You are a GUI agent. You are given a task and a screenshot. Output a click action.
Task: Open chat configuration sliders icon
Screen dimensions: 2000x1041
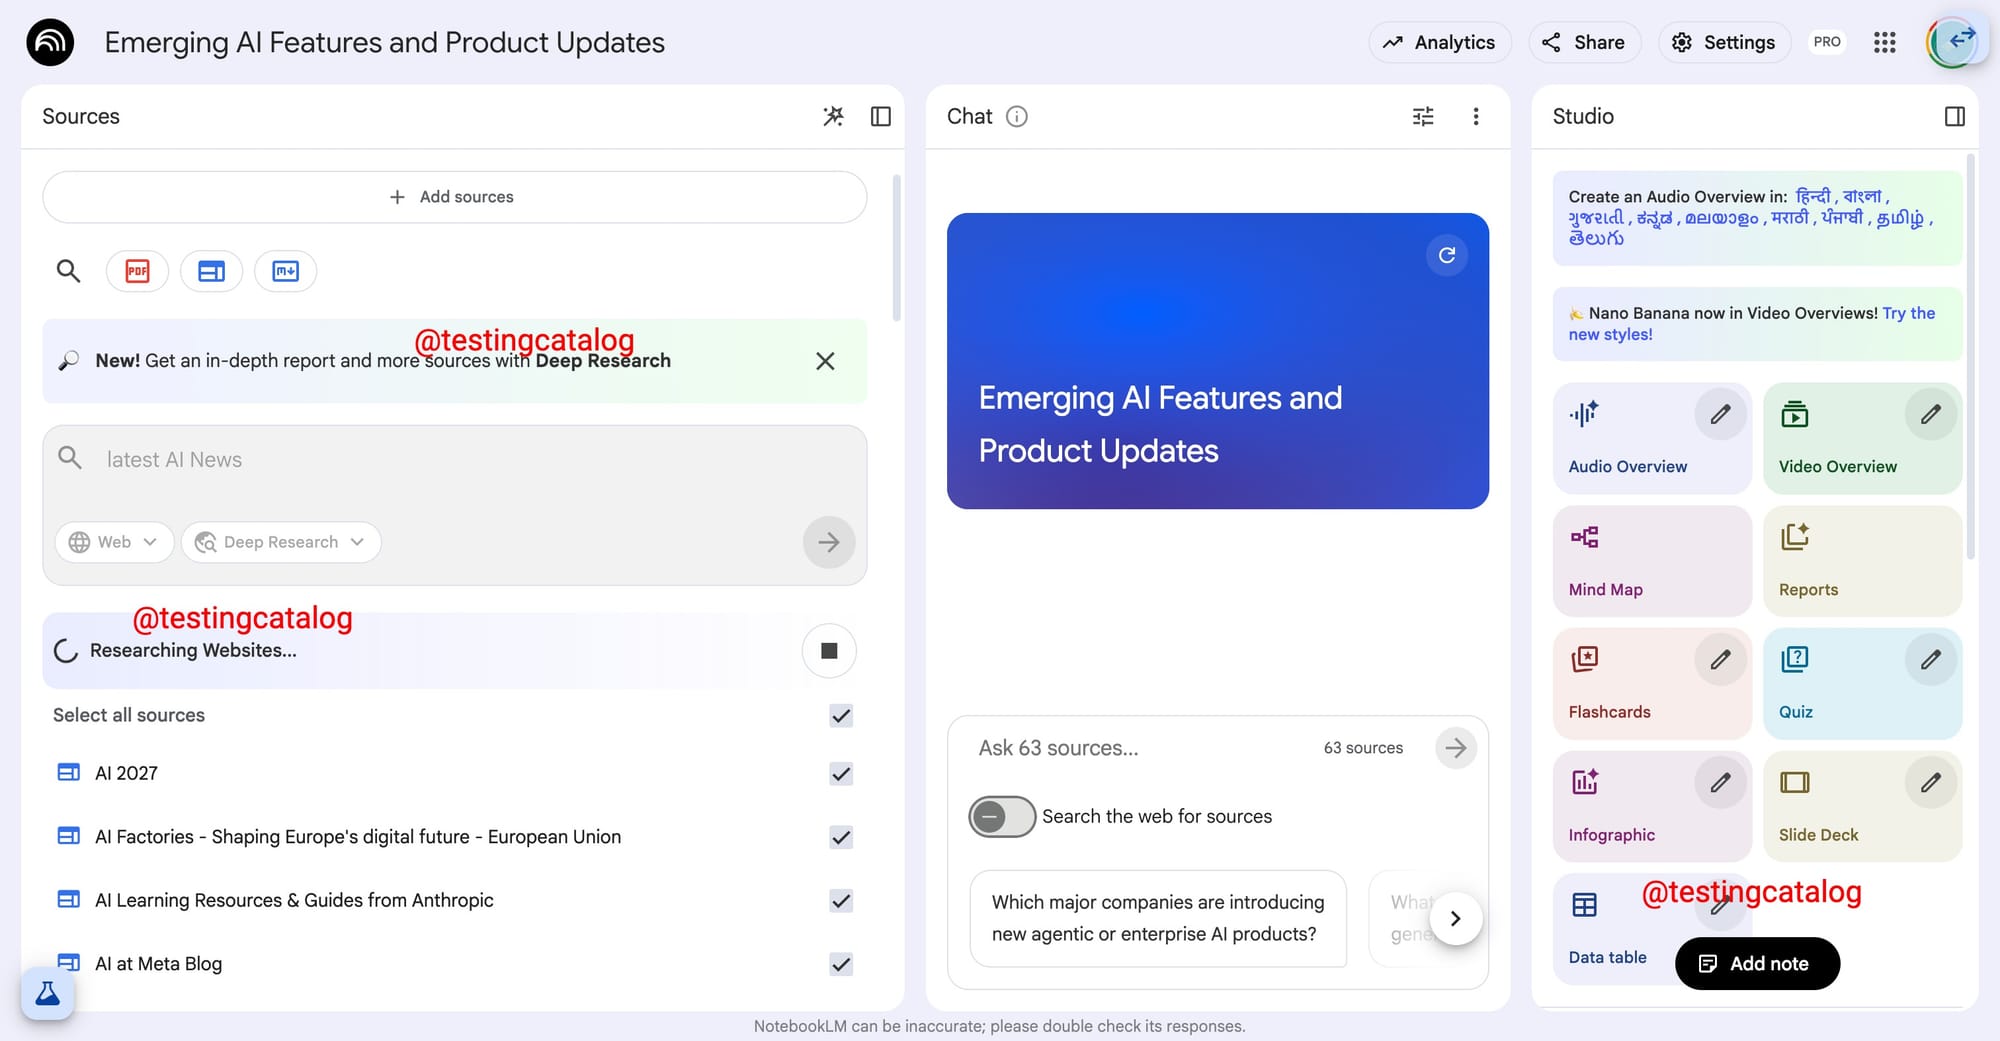tap(1422, 117)
